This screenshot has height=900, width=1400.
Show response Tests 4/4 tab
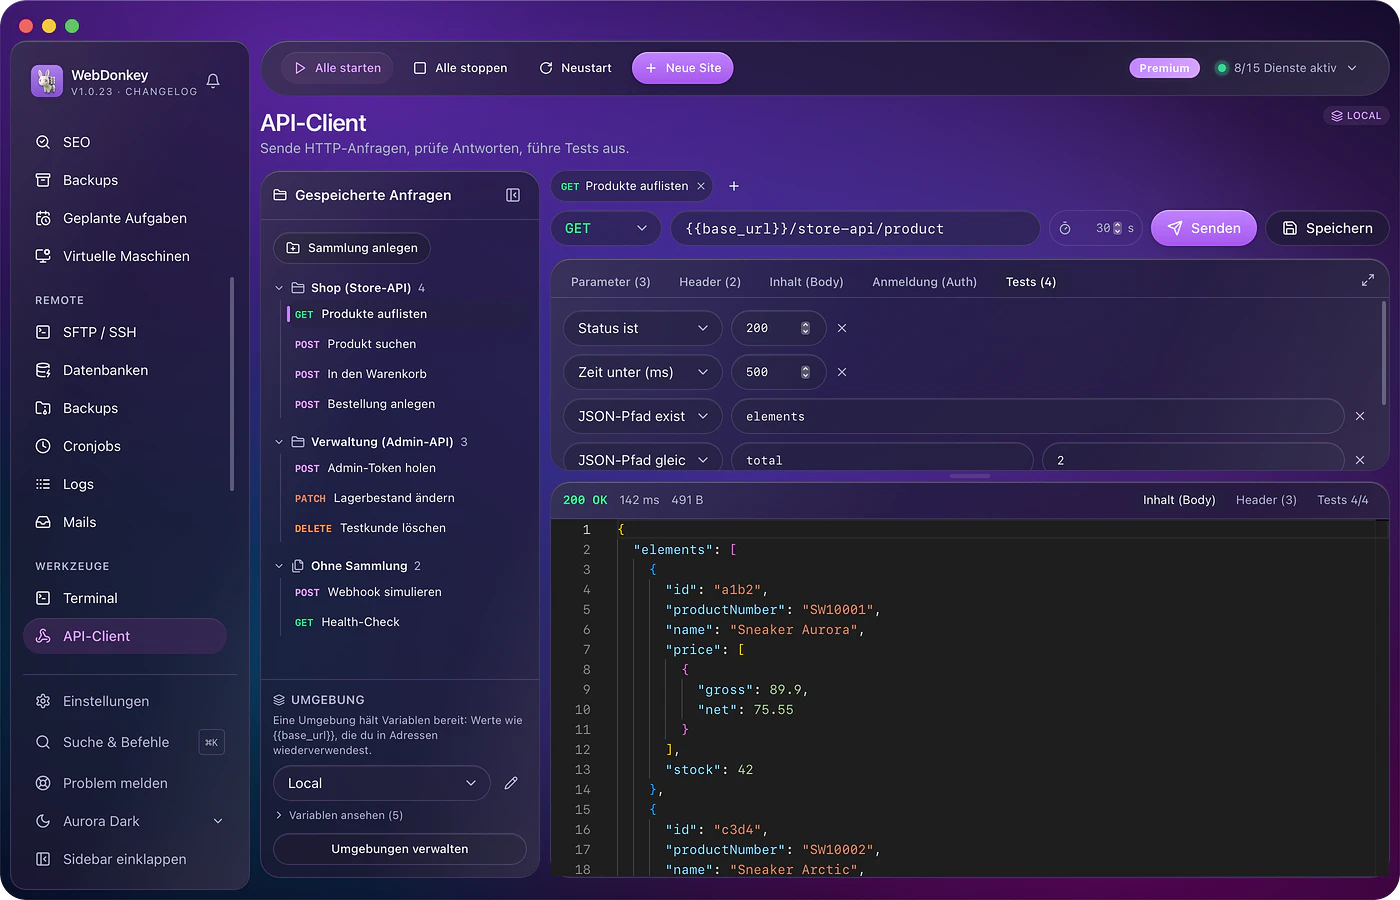[1342, 500]
